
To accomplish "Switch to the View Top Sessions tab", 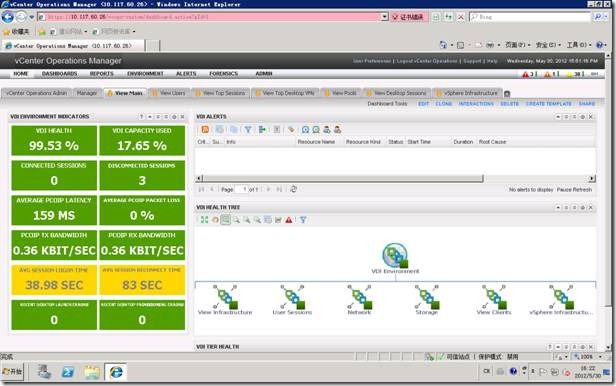I will tap(220, 93).
